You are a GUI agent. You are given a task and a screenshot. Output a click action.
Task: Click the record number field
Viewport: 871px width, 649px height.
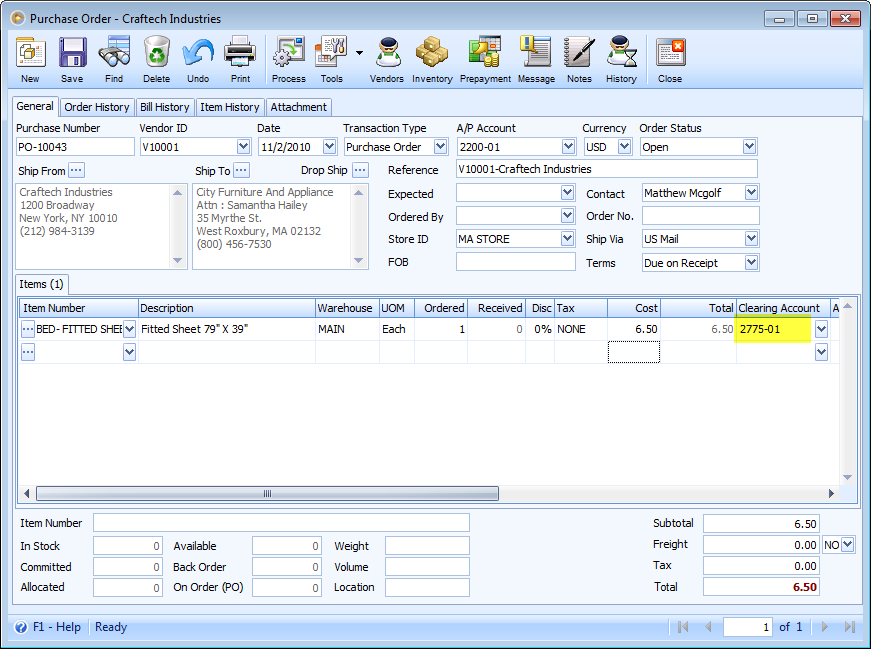tap(748, 627)
